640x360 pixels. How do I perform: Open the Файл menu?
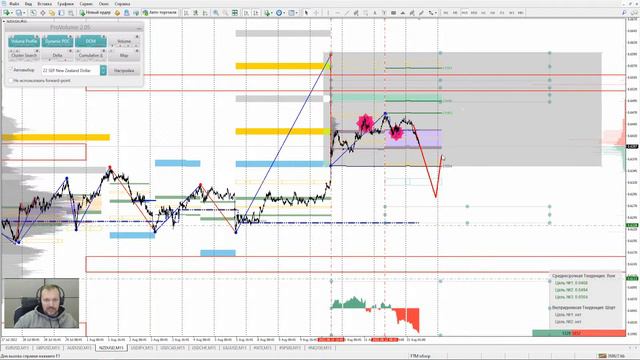coord(13,4)
